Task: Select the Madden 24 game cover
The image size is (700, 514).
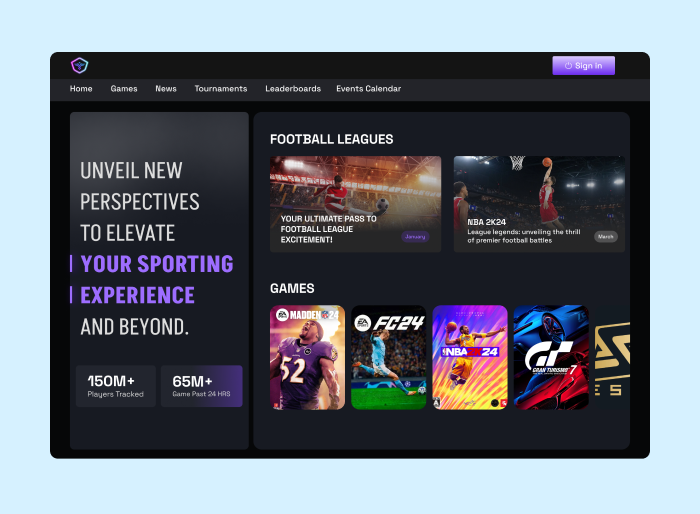Action: [x=308, y=357]
